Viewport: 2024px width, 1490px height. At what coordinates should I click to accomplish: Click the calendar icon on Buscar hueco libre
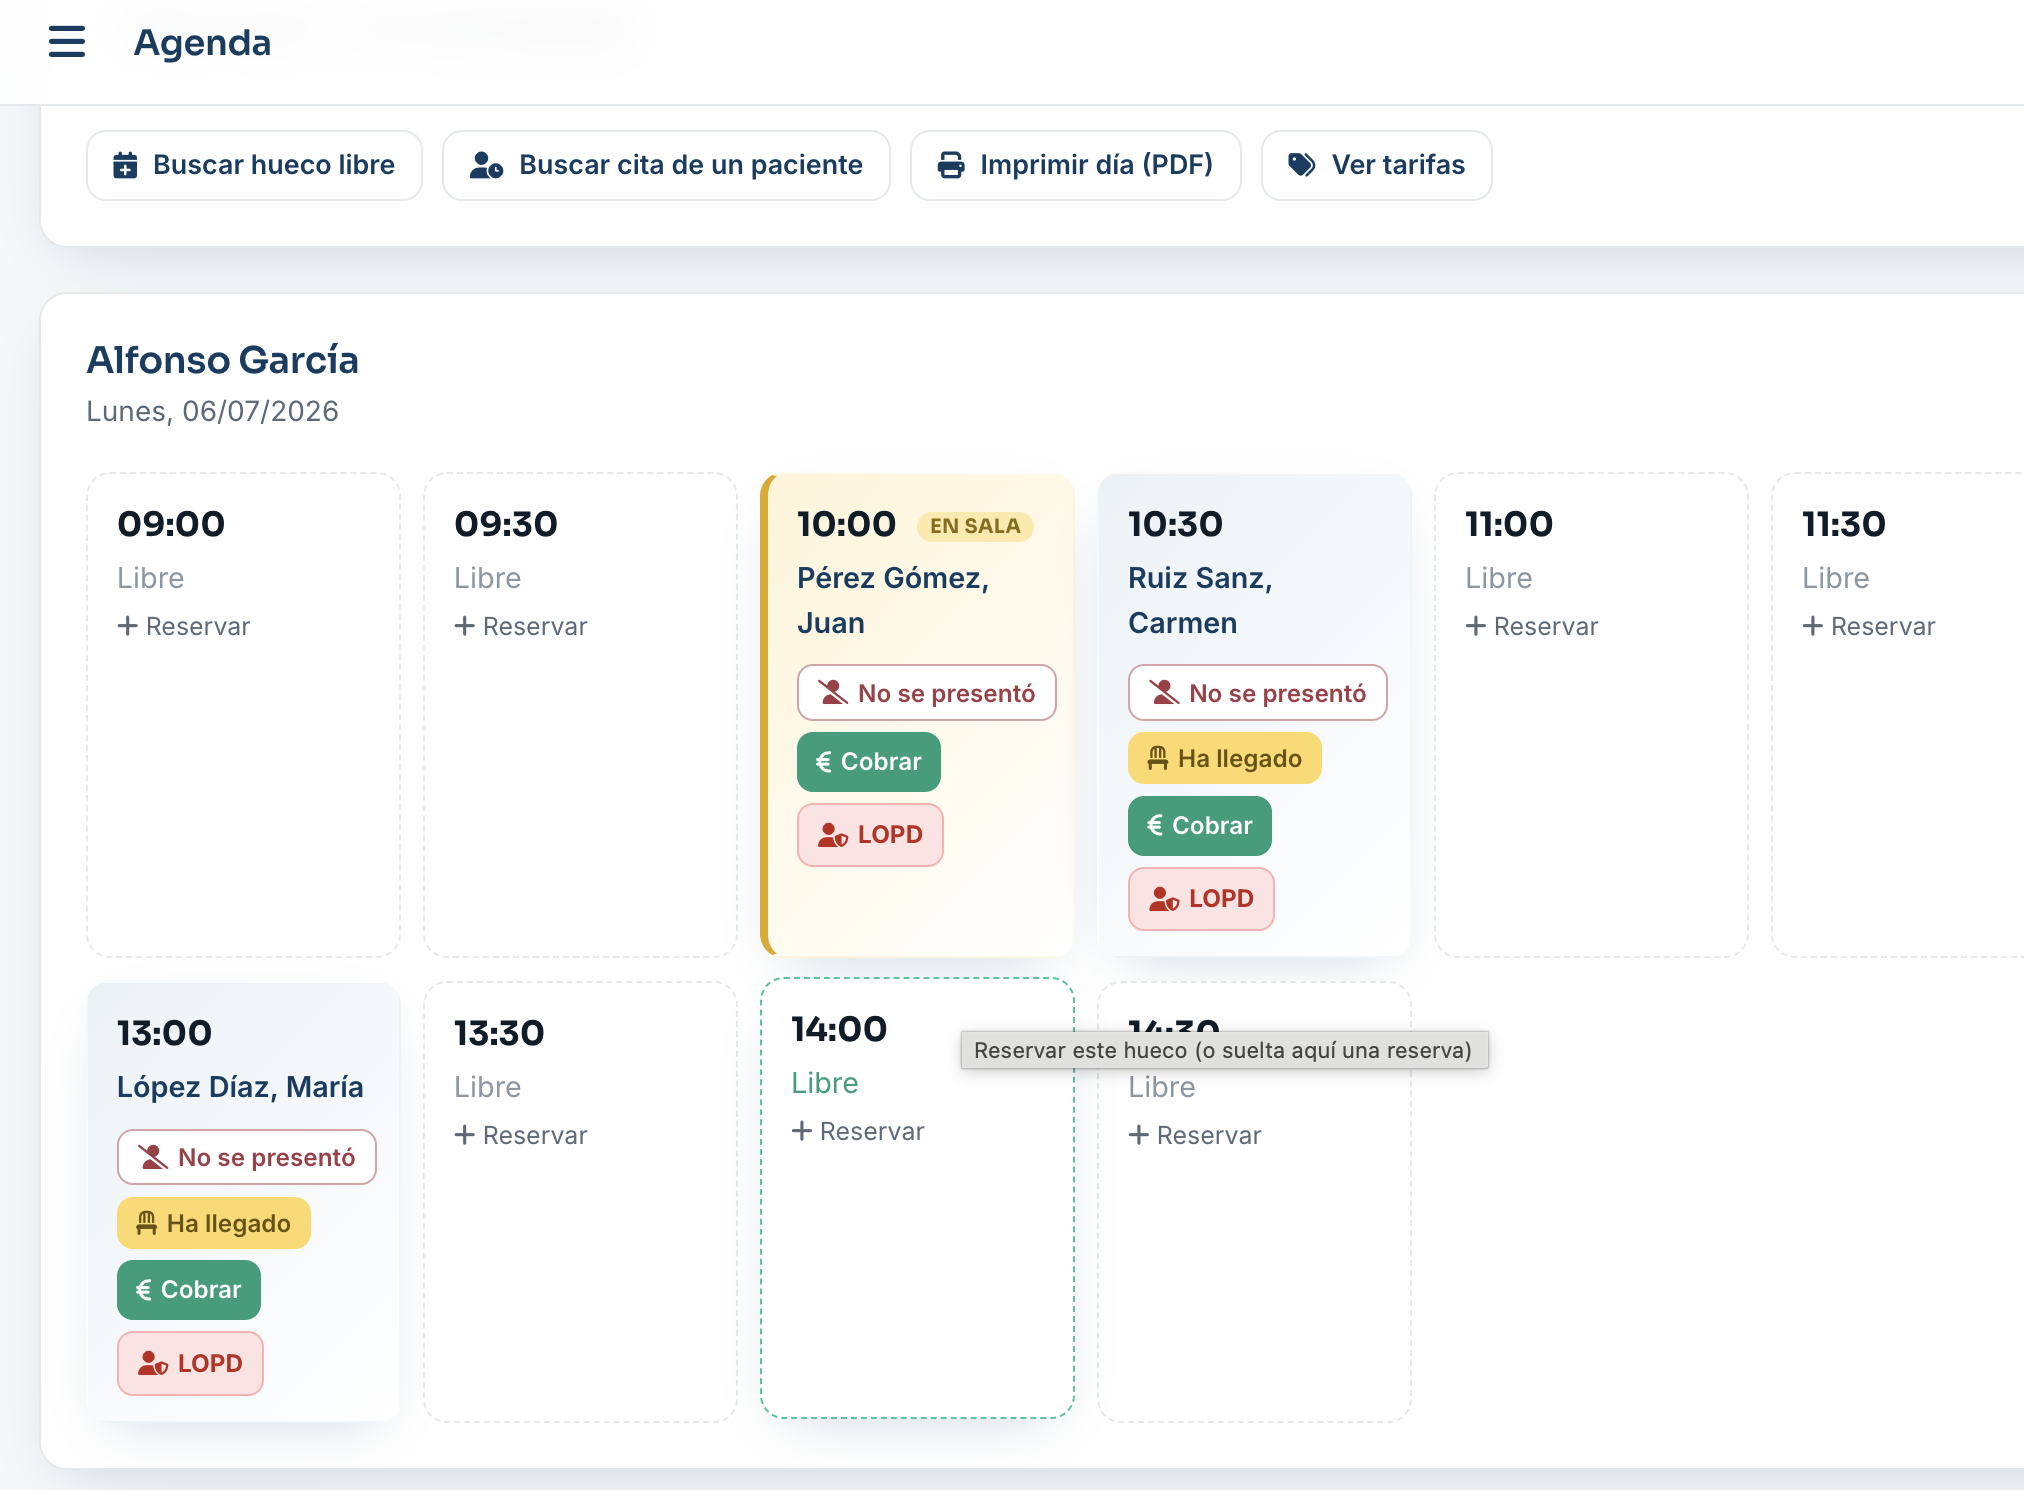click(125, 165)
